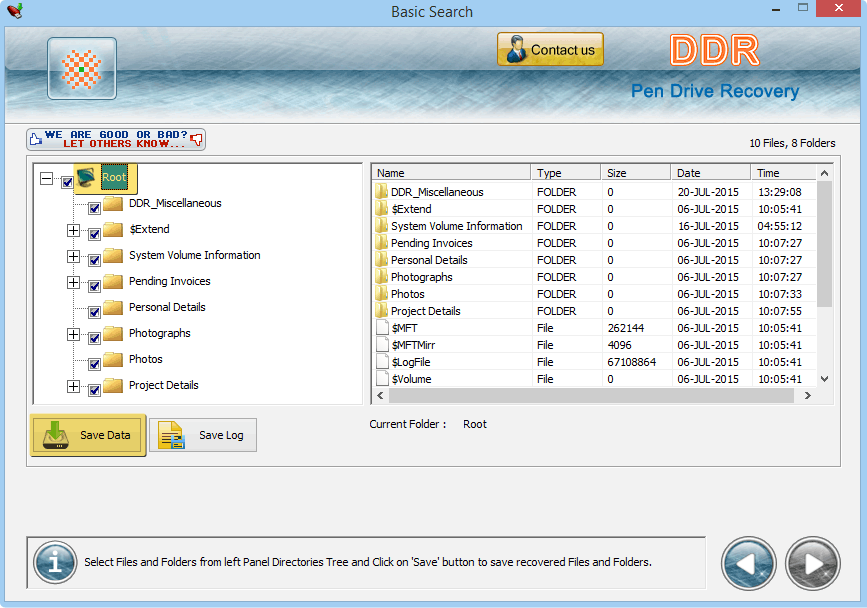
Task: Uncheck the DDR_Miscellaneous checkbox
Action: (x=94, y=208)
